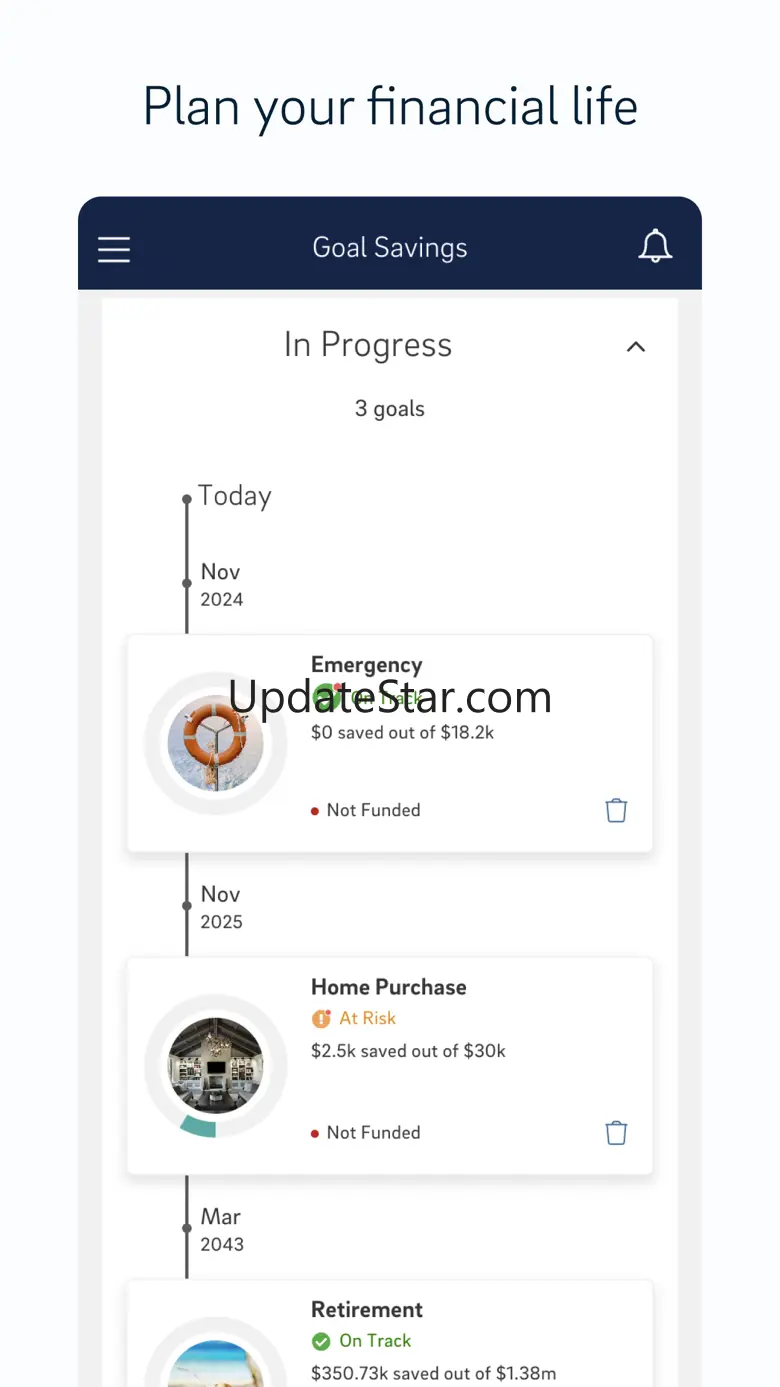The width and height of the screenshot is (780, 1387).
Task: Open the Home Purchase goal photo
Action: [215, 1065]
